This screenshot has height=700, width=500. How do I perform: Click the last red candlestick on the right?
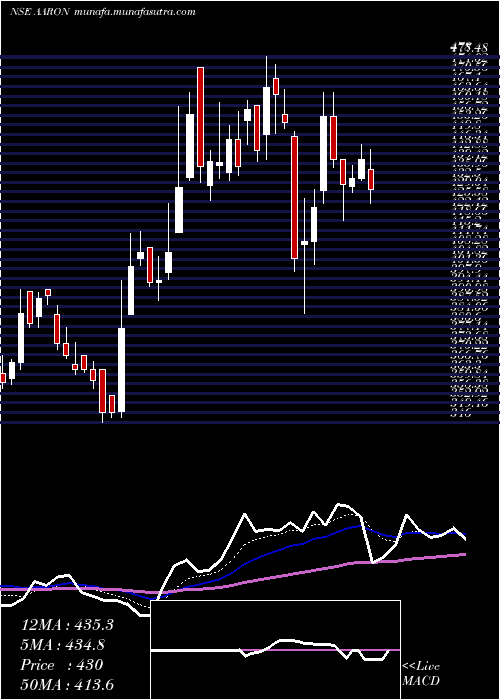(x=371, y=179)
